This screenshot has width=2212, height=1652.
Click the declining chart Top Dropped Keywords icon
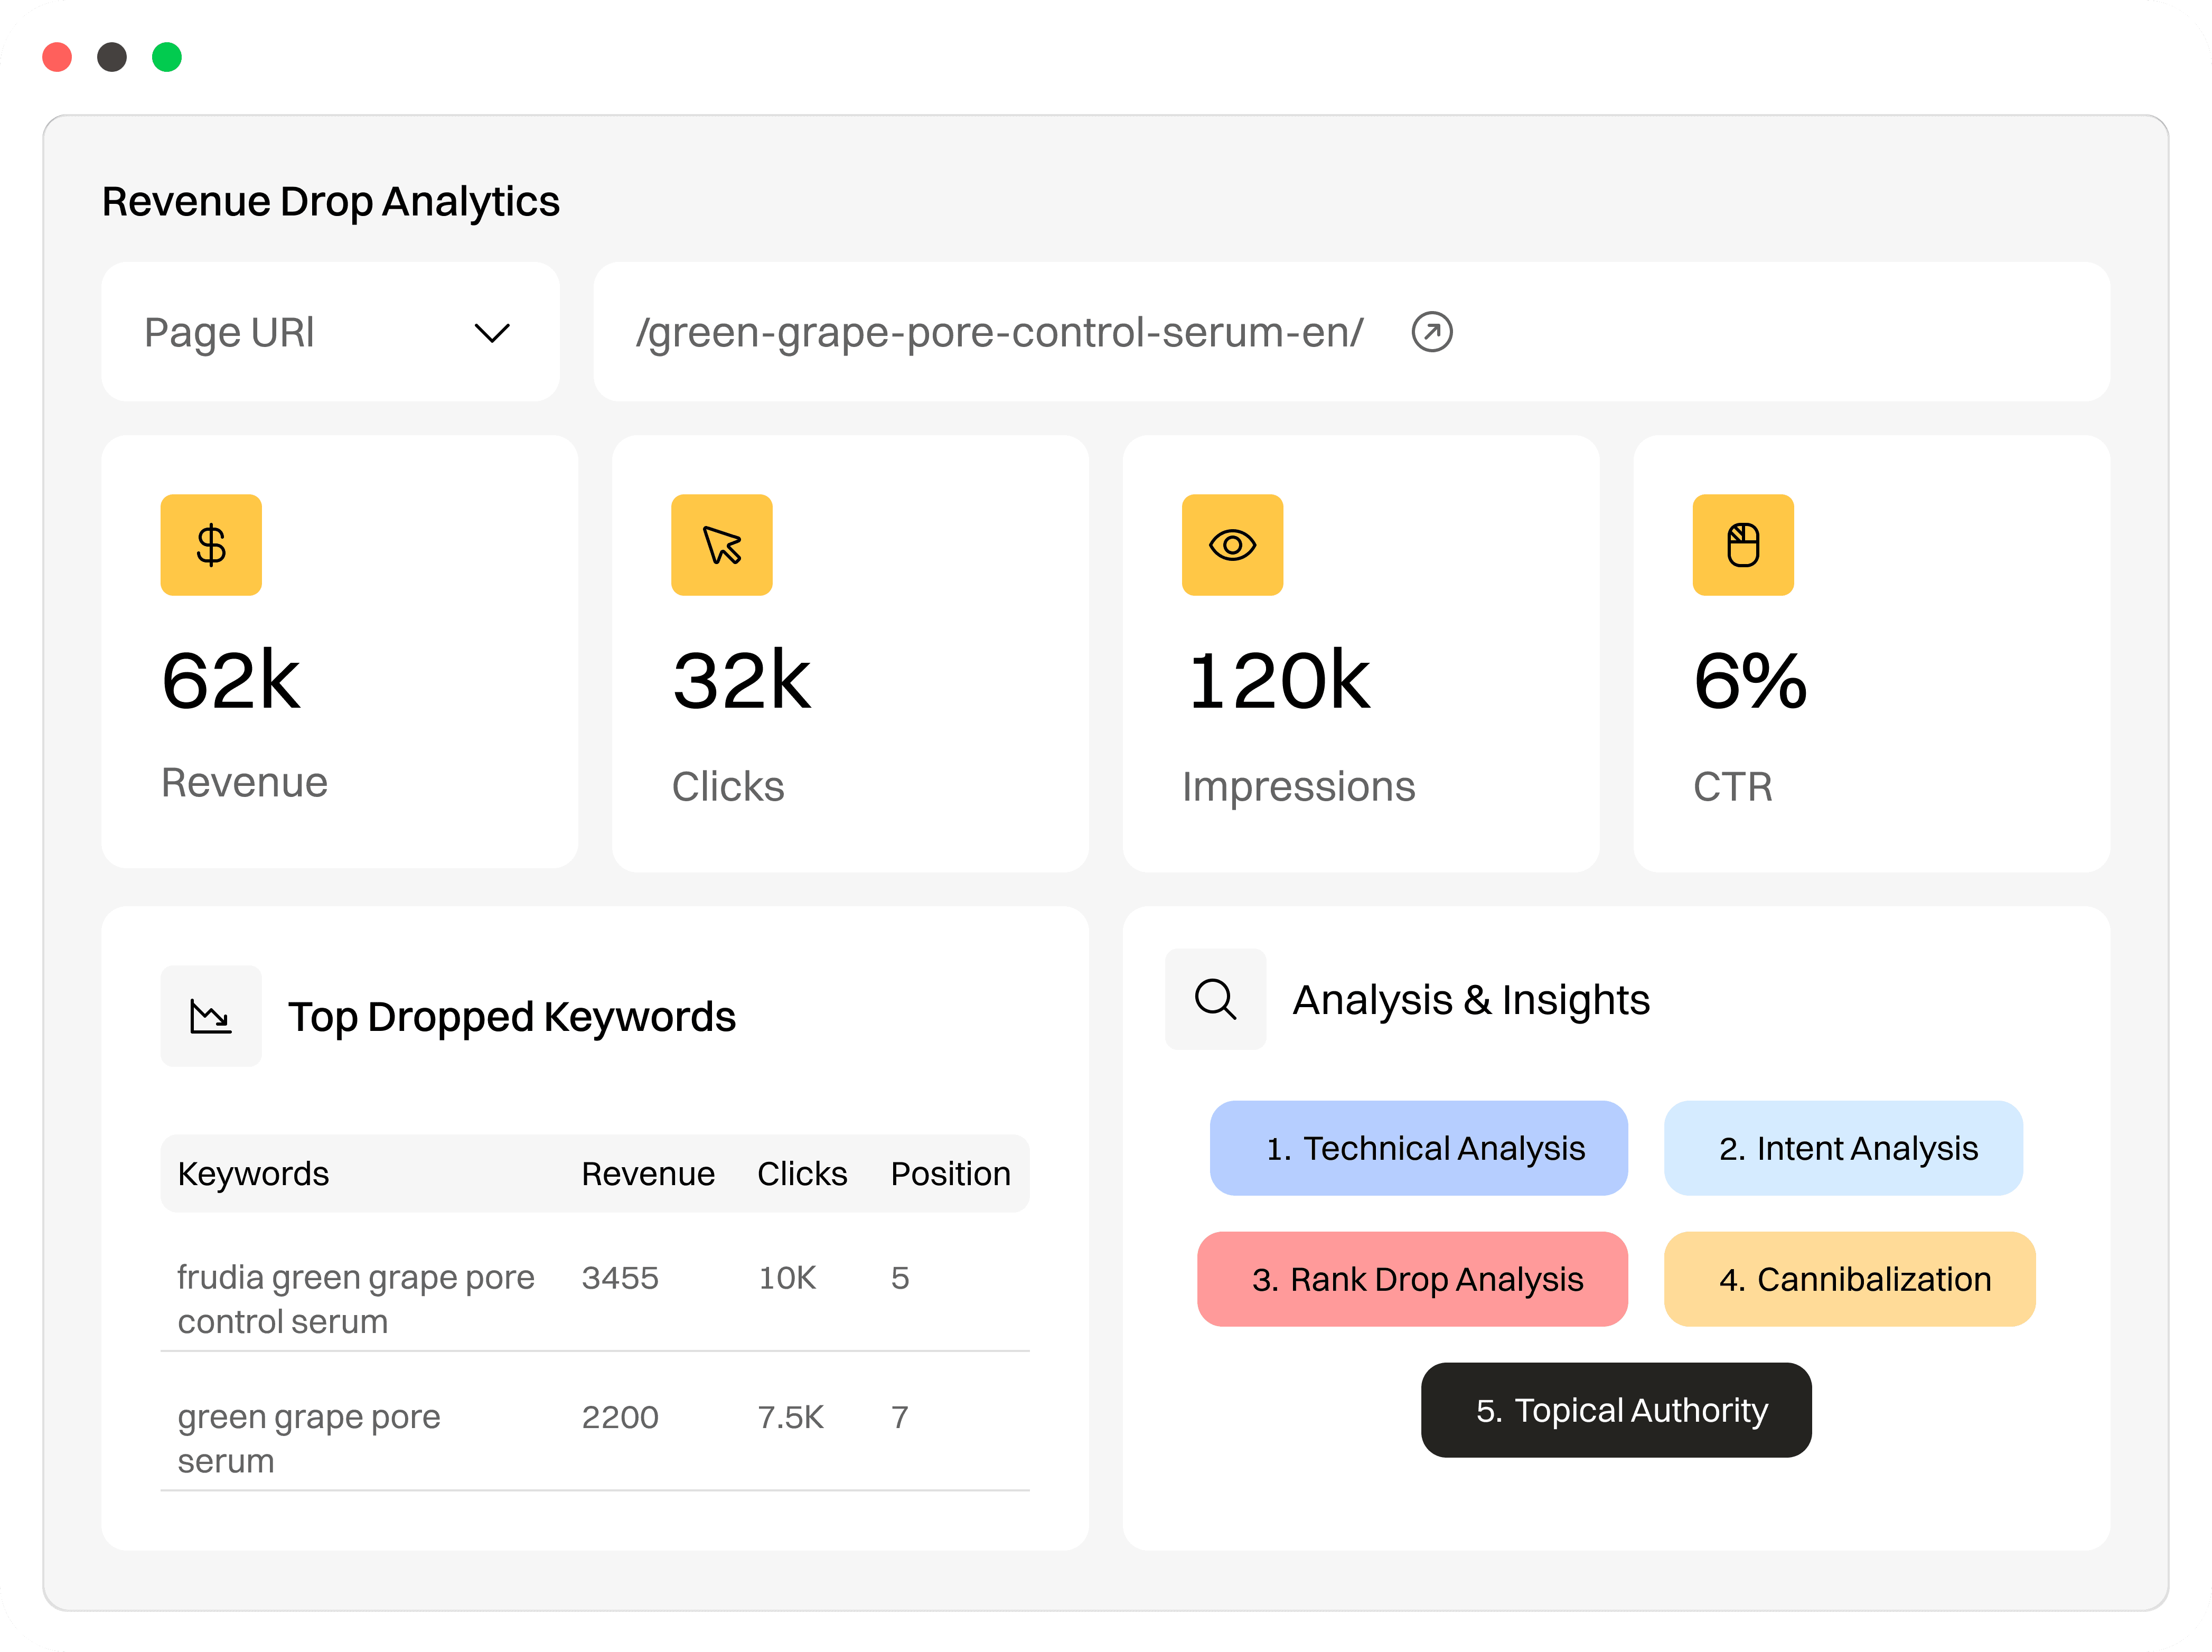click(x=211, y=1016)
